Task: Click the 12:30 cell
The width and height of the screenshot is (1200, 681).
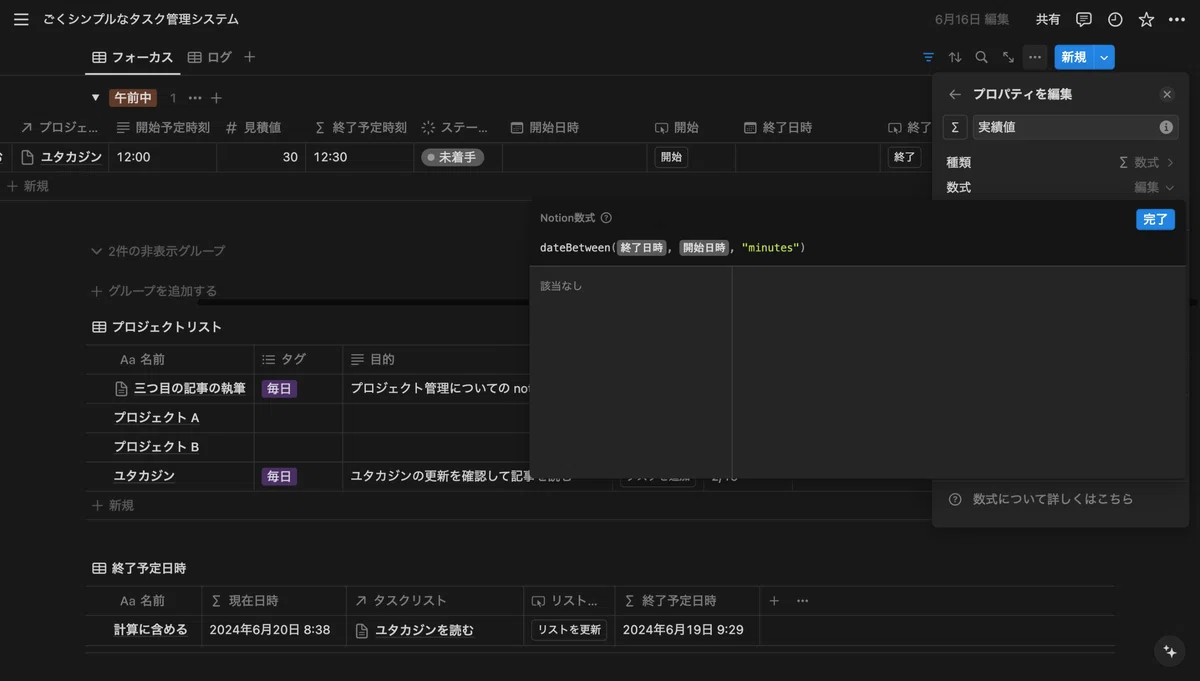Action: point(360,157)
